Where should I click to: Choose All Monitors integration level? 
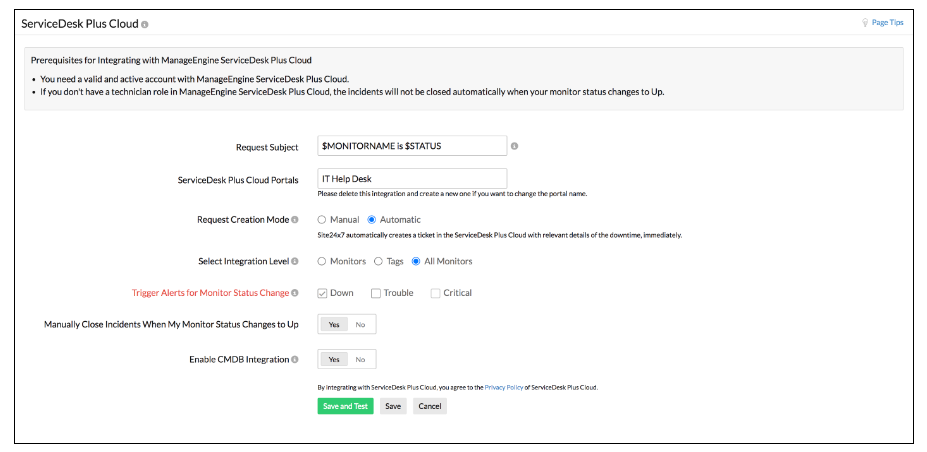click(416, 261)
